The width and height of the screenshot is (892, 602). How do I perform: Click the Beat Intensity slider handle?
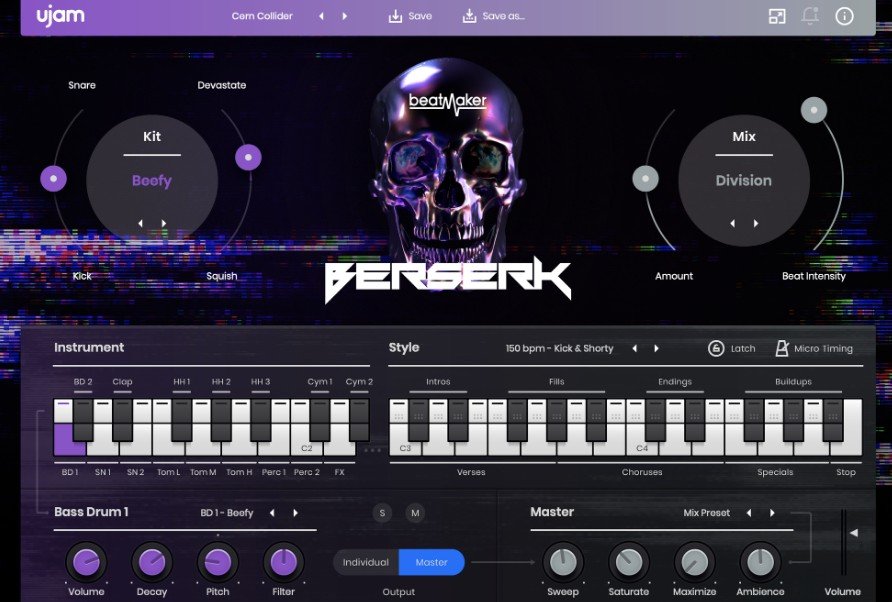coord(814,110)
